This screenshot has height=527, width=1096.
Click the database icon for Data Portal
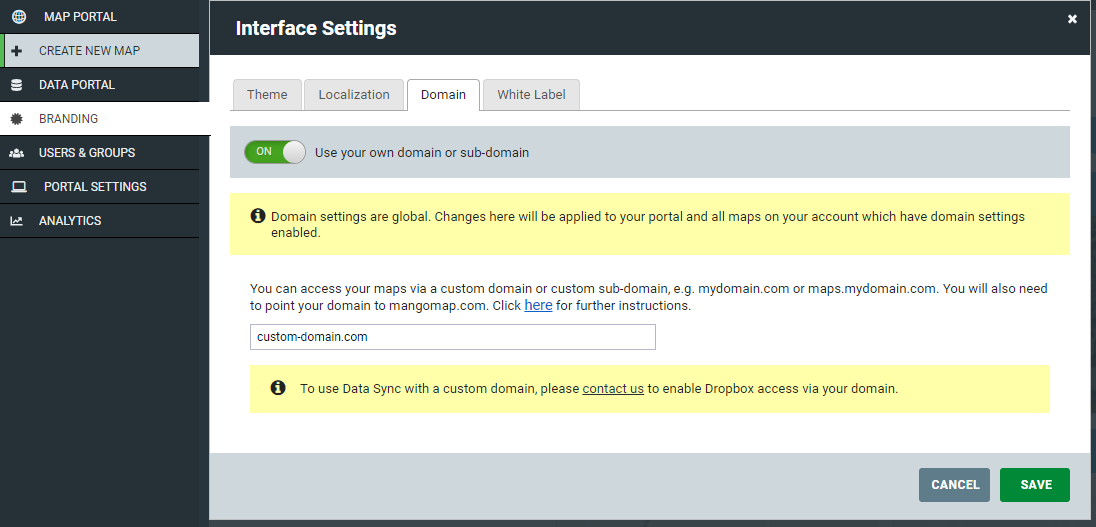click(17, 85)
